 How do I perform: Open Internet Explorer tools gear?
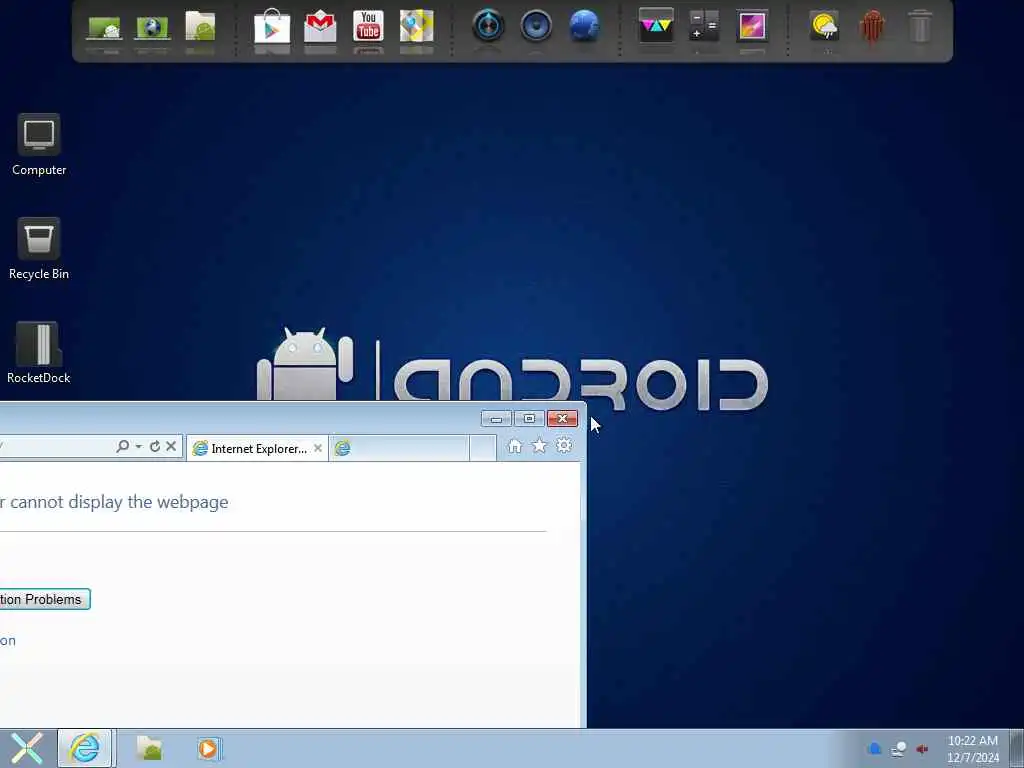coord(564,446)
